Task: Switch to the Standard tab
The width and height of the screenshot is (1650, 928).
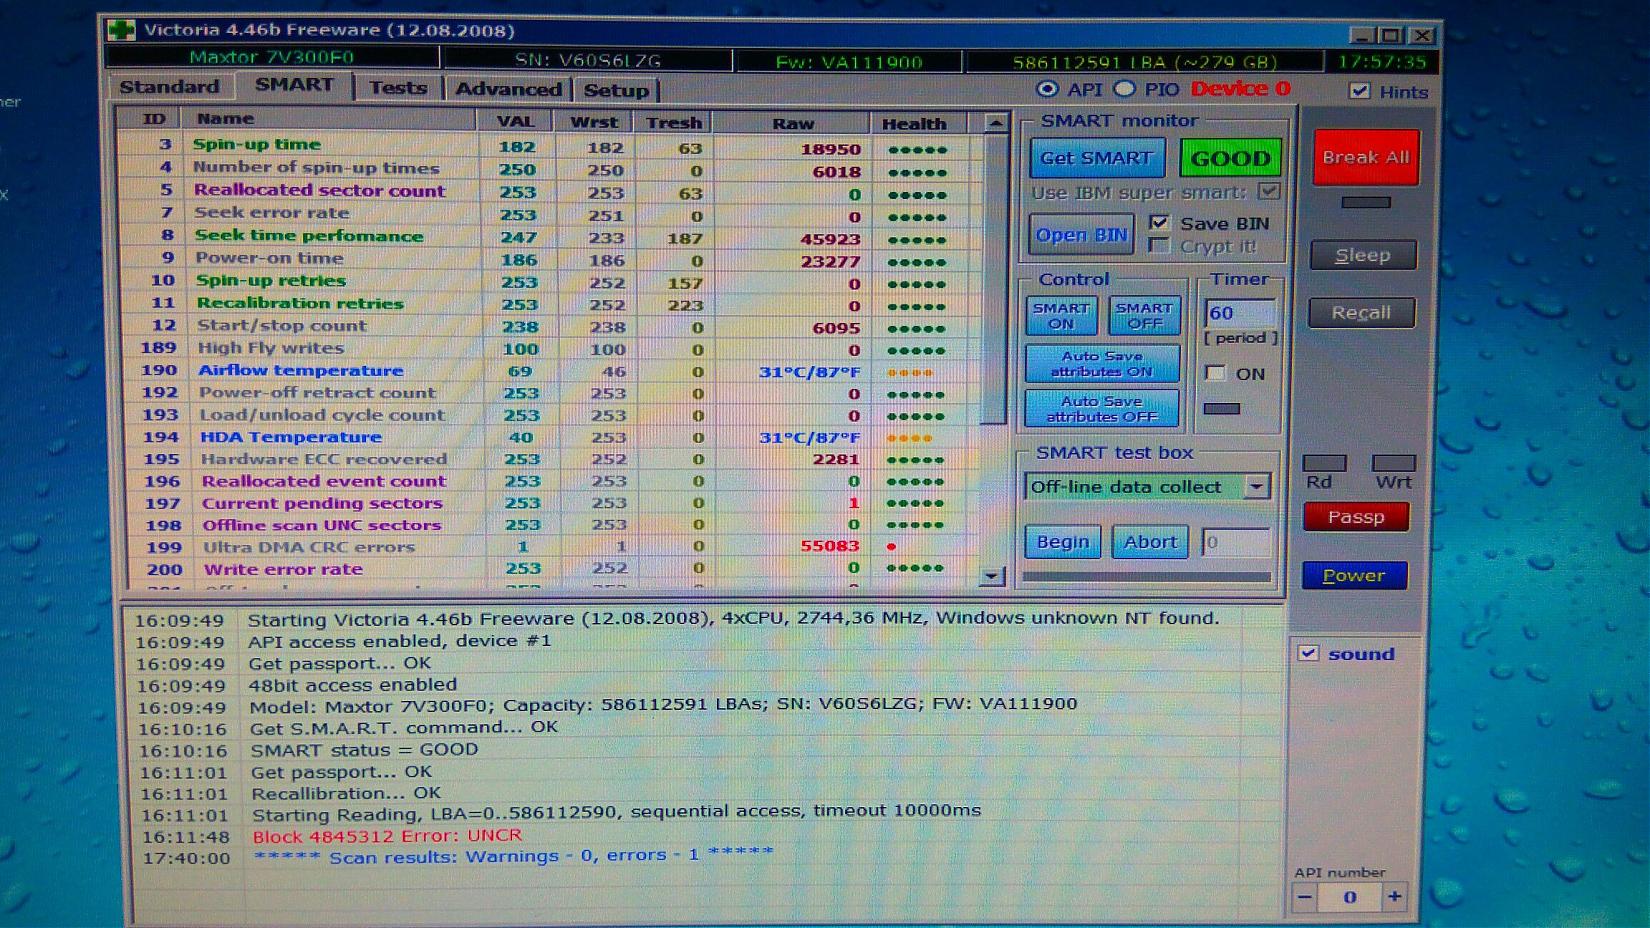Action: pyautogui.click(x=169, y=87)
